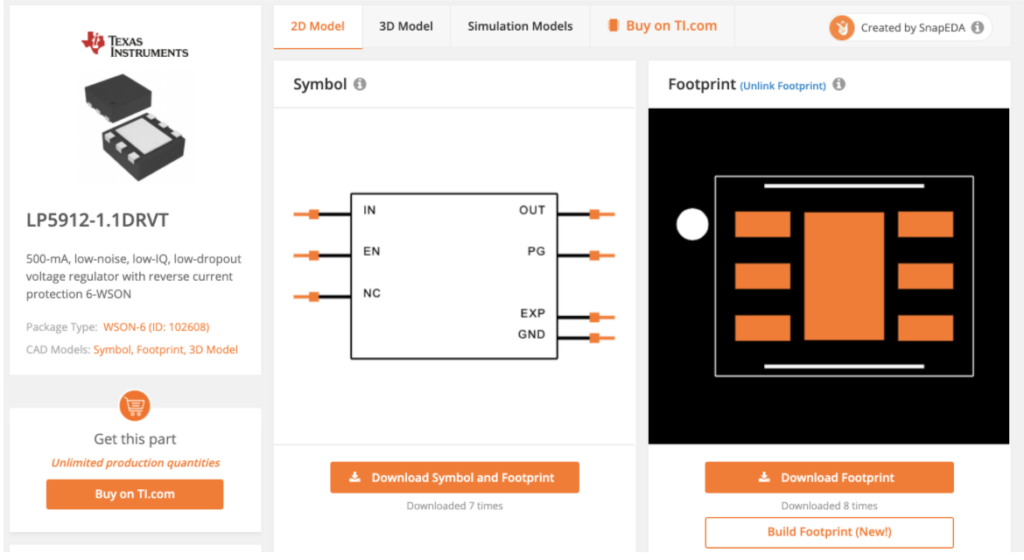Click the orange shopping cart icon
Screen dimensions: 1024x560
click(135, 406)
